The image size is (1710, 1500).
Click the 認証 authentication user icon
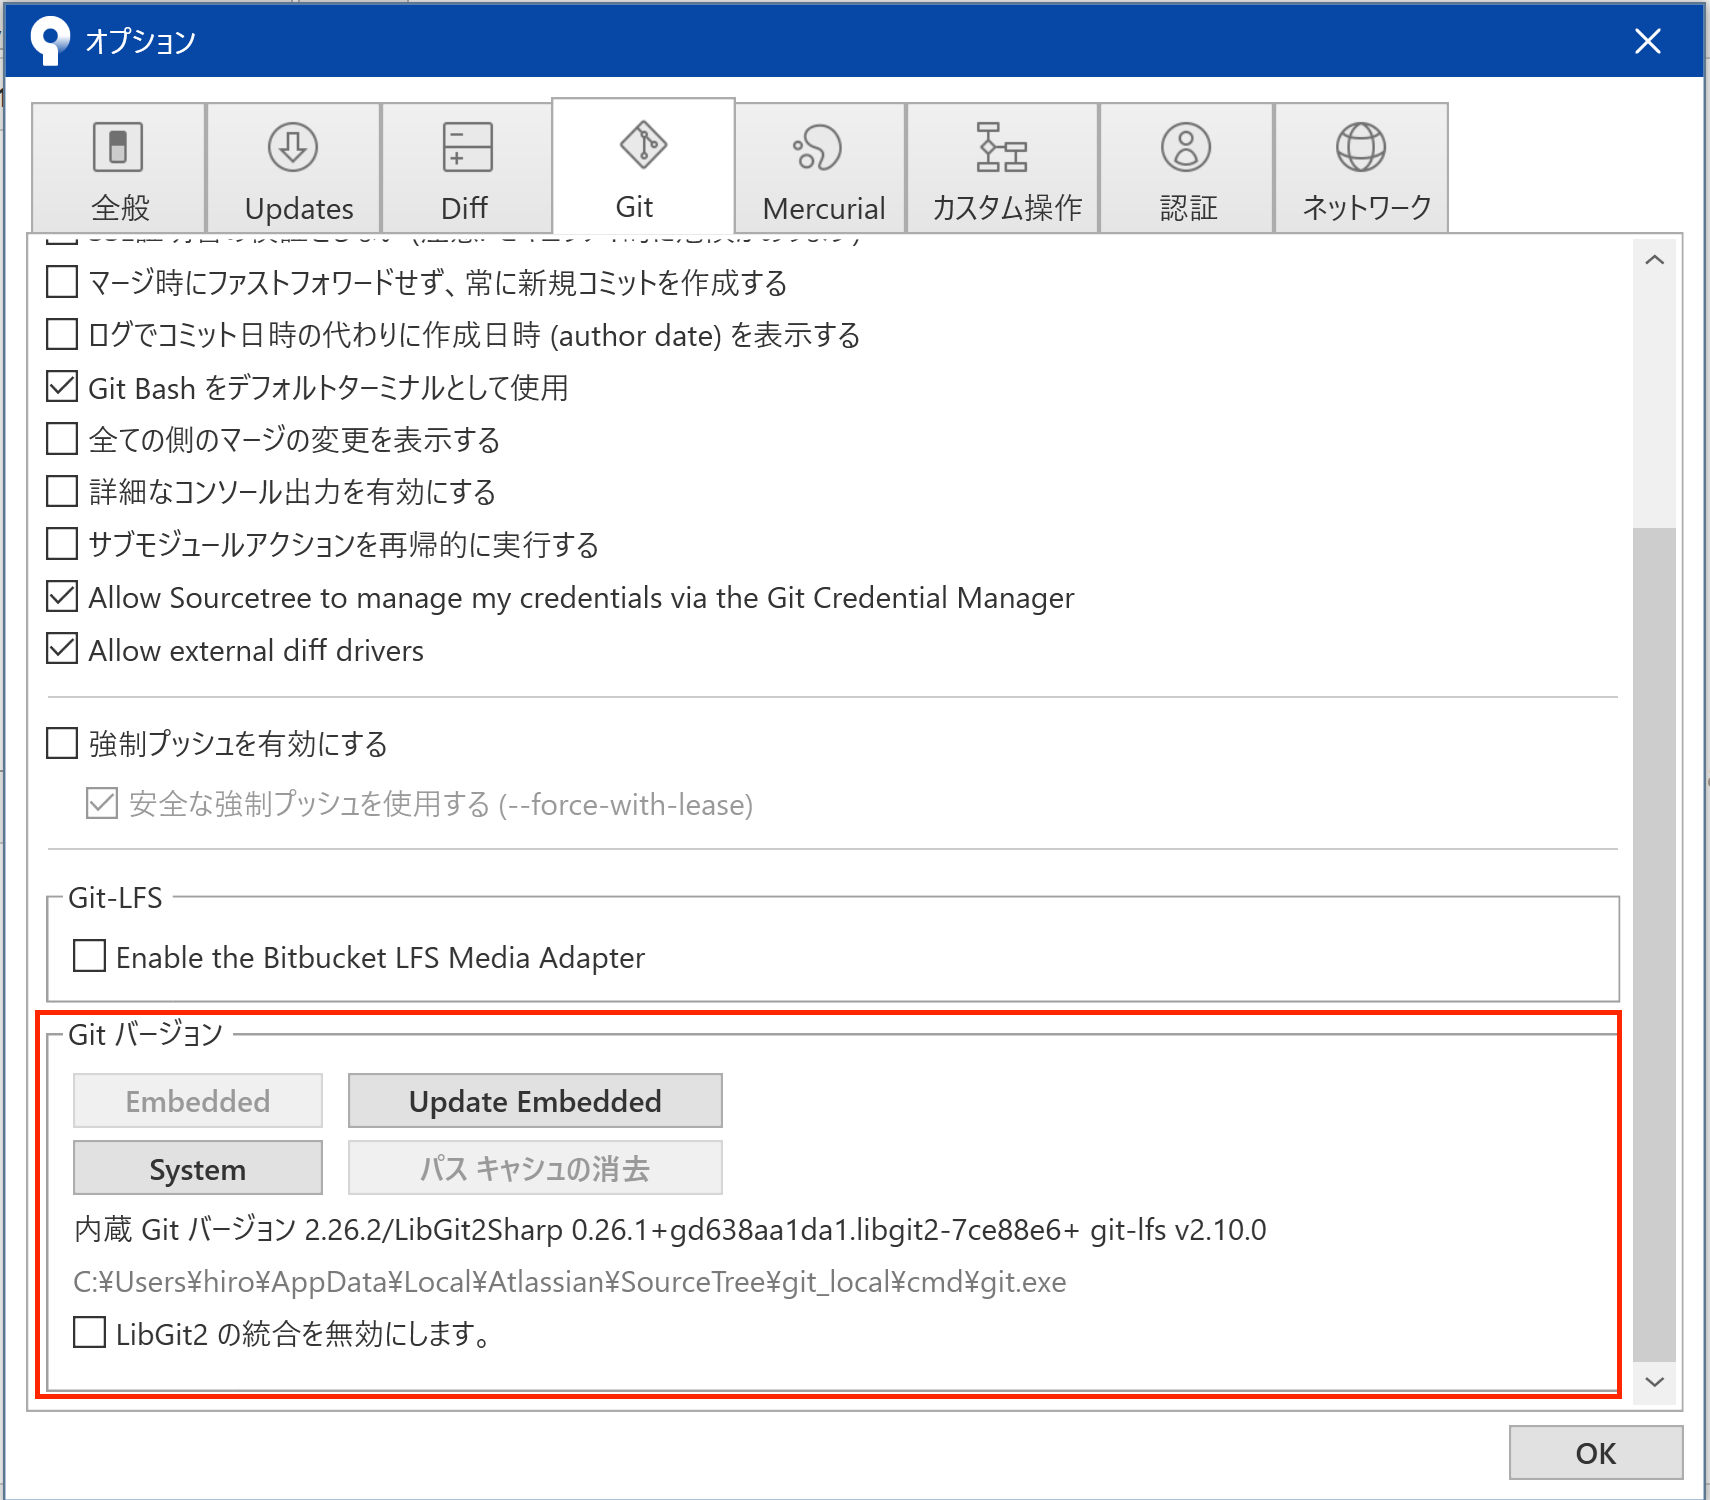1185,148
